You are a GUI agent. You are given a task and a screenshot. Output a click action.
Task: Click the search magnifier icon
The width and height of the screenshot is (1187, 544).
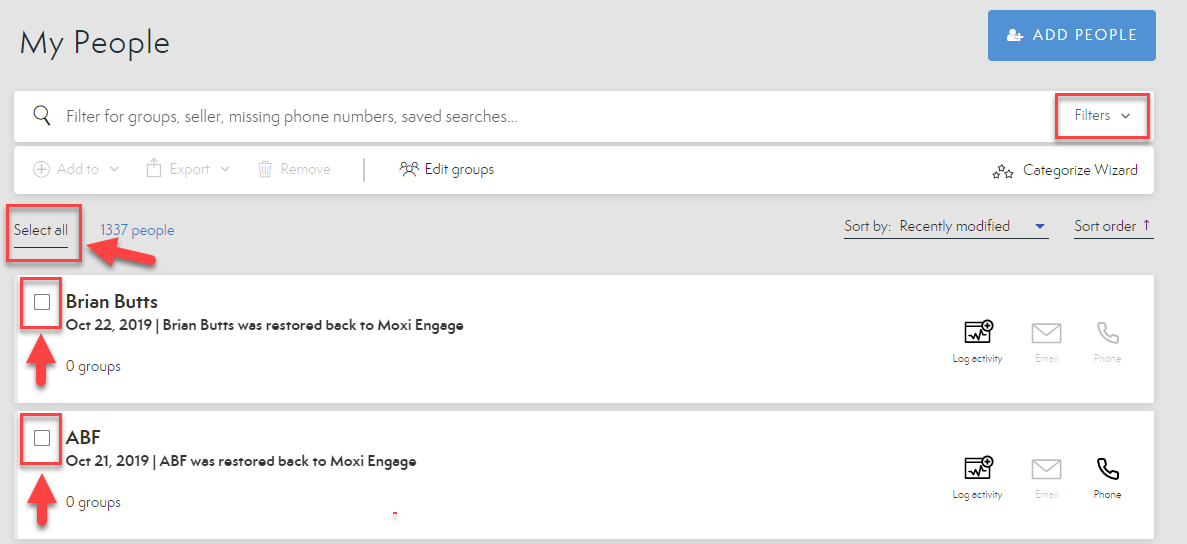tap(42, 116)
